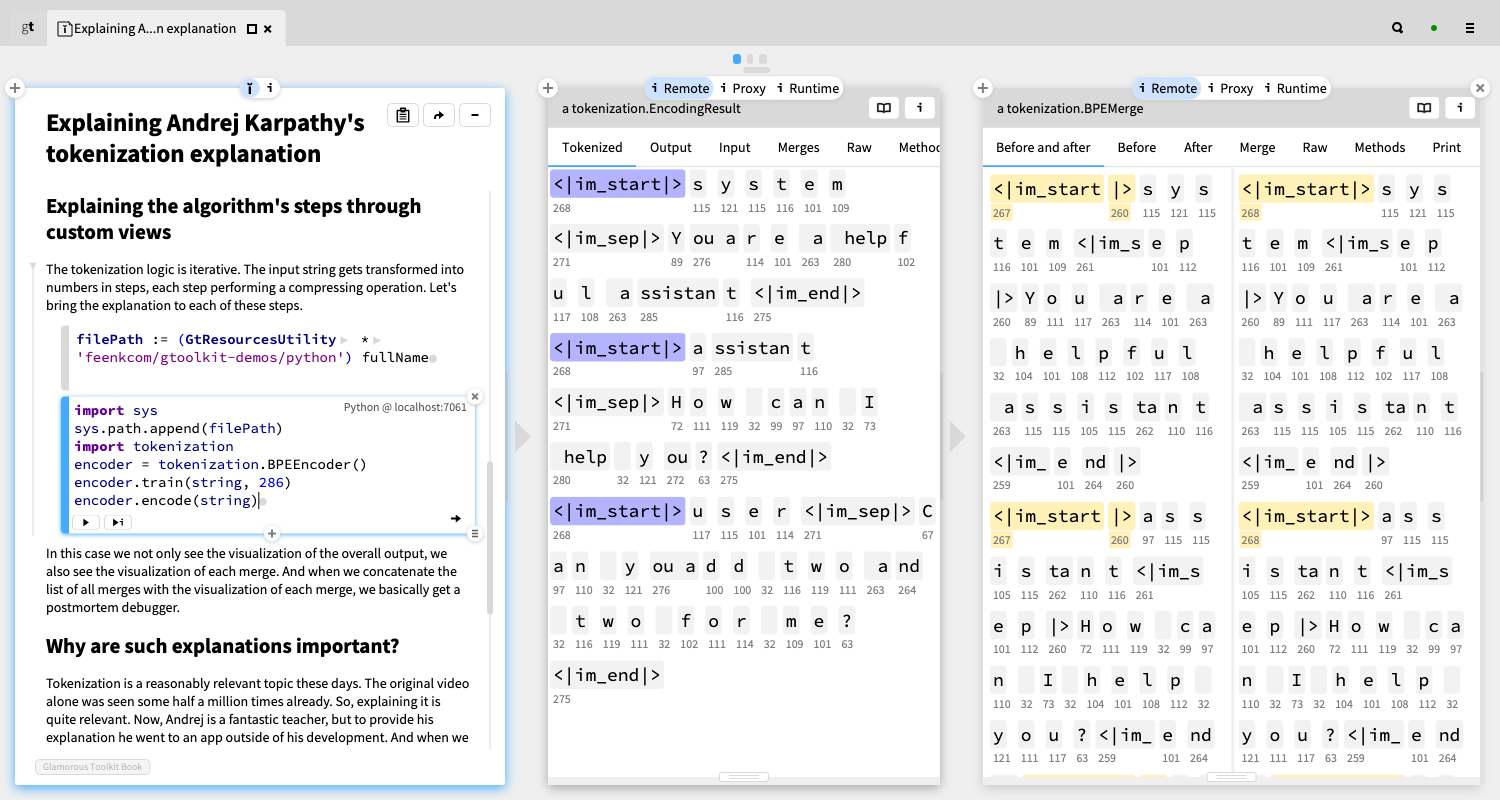The width and height of the screenshot is (1500, 800).
Task: Open the hamburger menu at top right
Action: pyautogui.click(x=1469, y=28)
